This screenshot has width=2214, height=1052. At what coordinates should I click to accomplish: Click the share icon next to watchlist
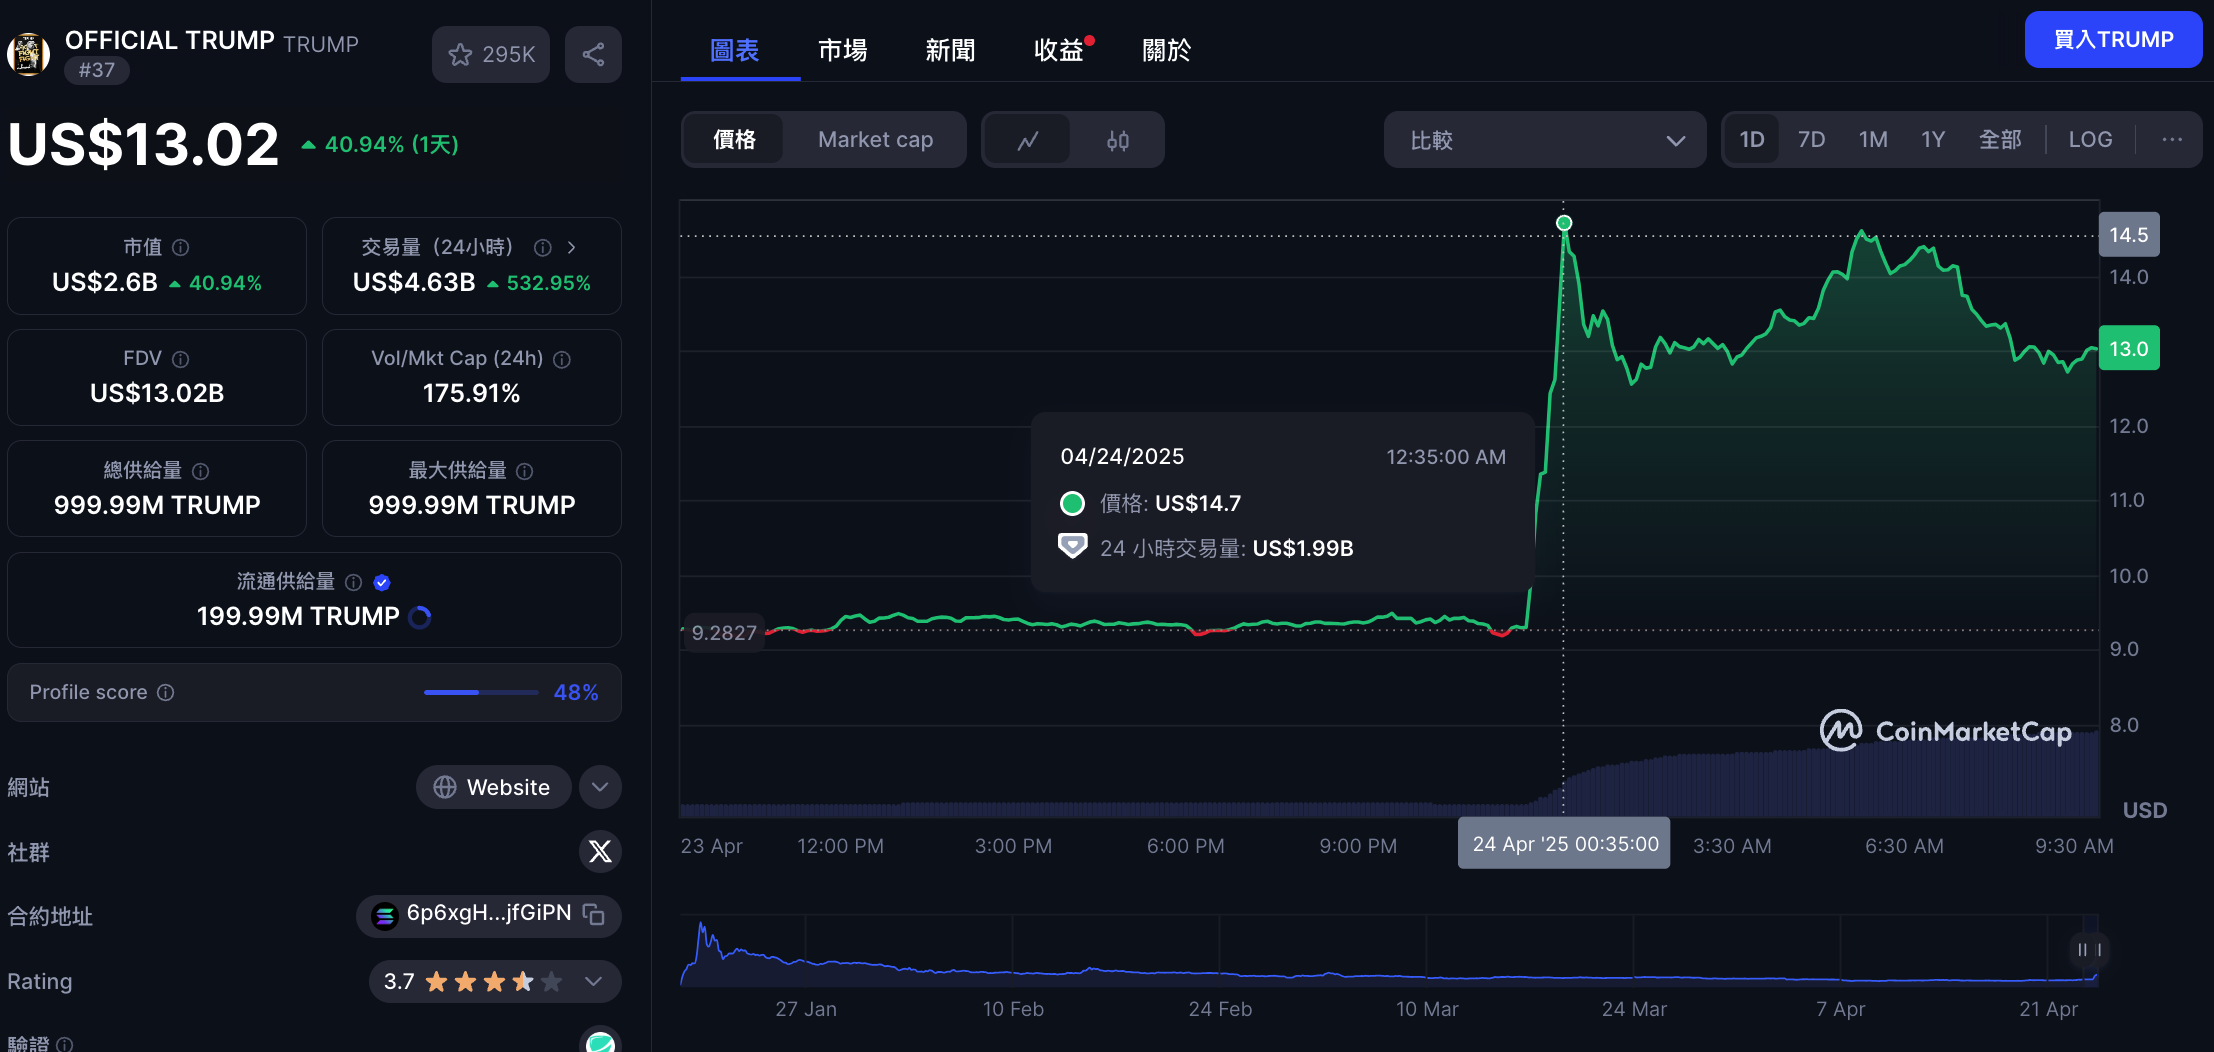click(593, 54)
